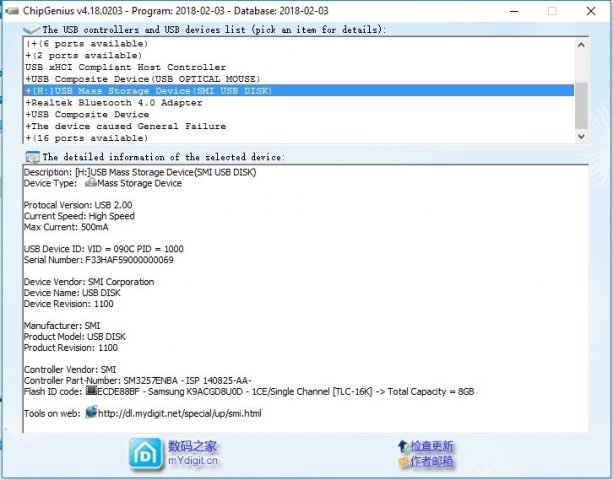Image resolution: width=613 pixels, height=480 pixels.
Task: Click the drive icon beside Mass Storage Device
Action: (90, 183)
